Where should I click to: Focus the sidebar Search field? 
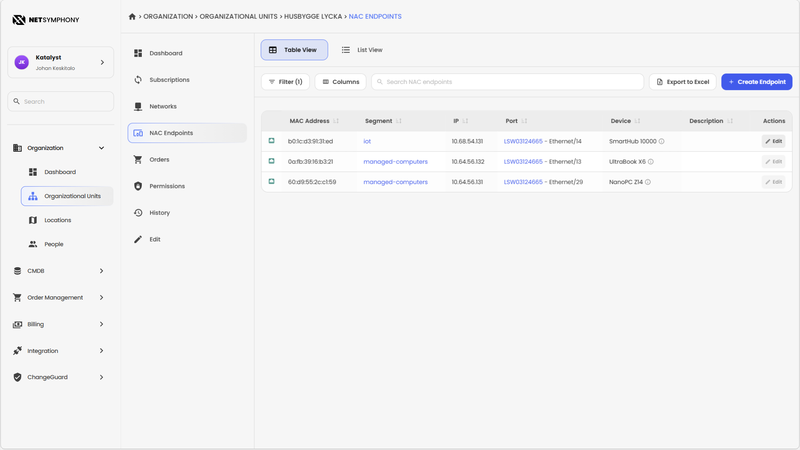(61, 102)
